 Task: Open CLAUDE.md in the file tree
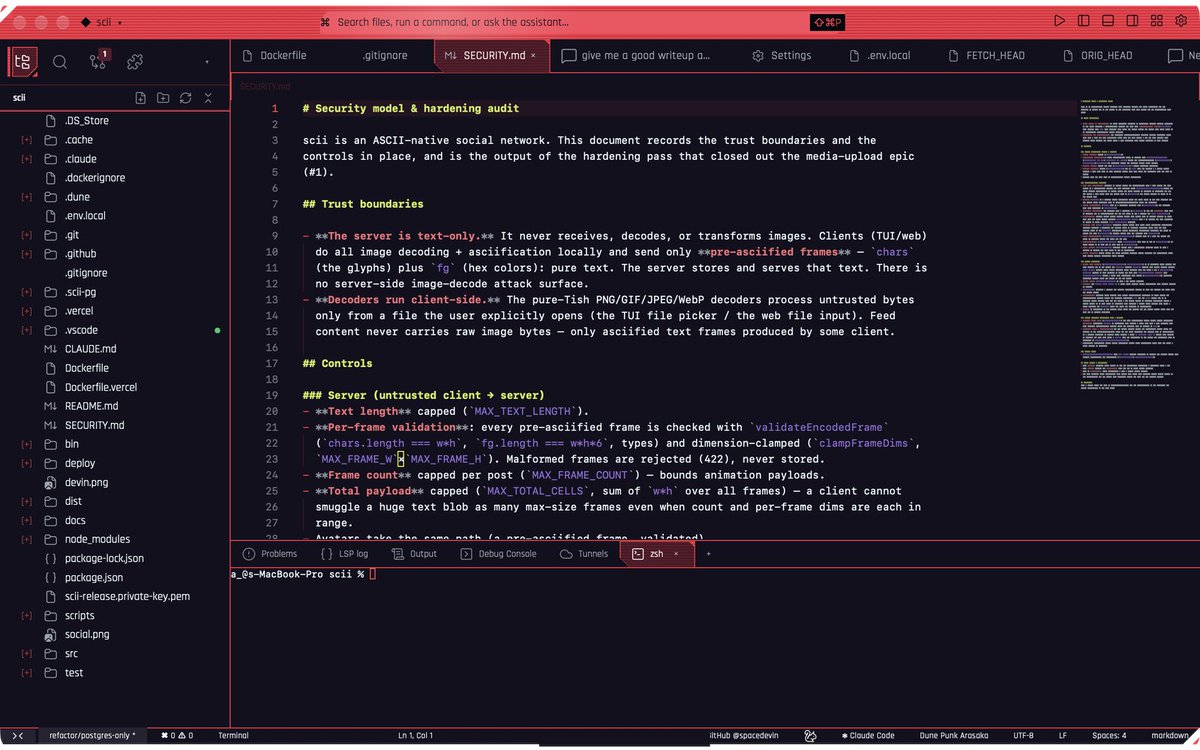click(90, 349)
